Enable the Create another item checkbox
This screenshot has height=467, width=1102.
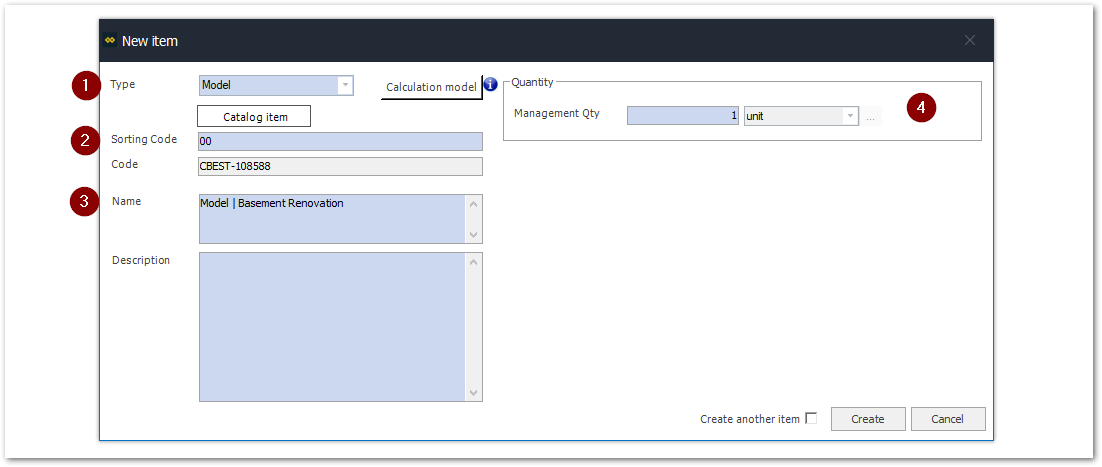pyautogui.click(x=811, y=418)
